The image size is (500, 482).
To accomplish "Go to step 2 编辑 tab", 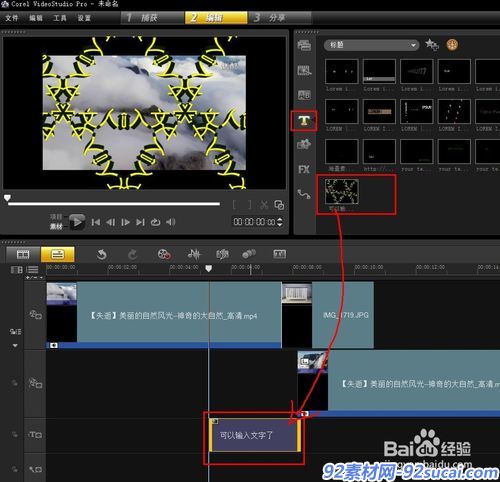I will pos(216,18).
